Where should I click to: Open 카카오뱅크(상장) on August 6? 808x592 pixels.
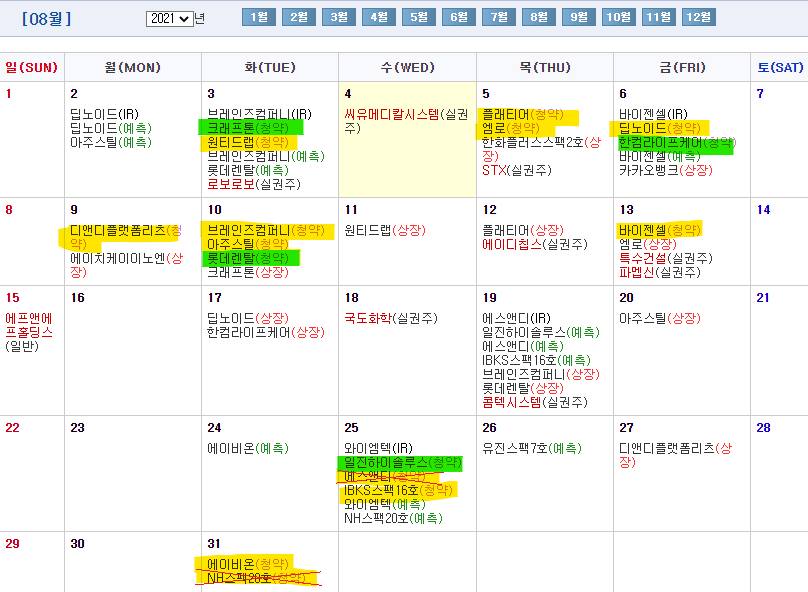[x=666, y=170]
